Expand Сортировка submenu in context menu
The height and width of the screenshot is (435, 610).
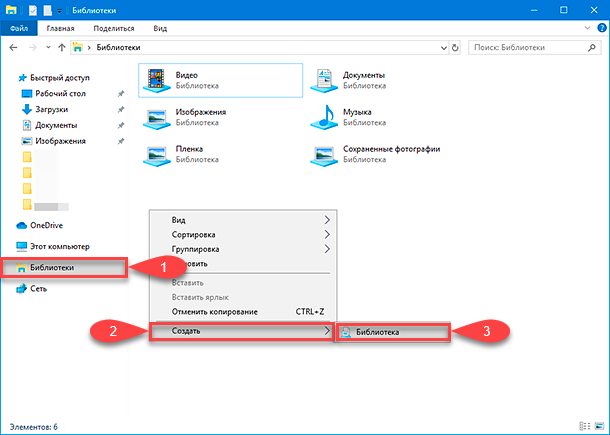click(x=243, y=235)
